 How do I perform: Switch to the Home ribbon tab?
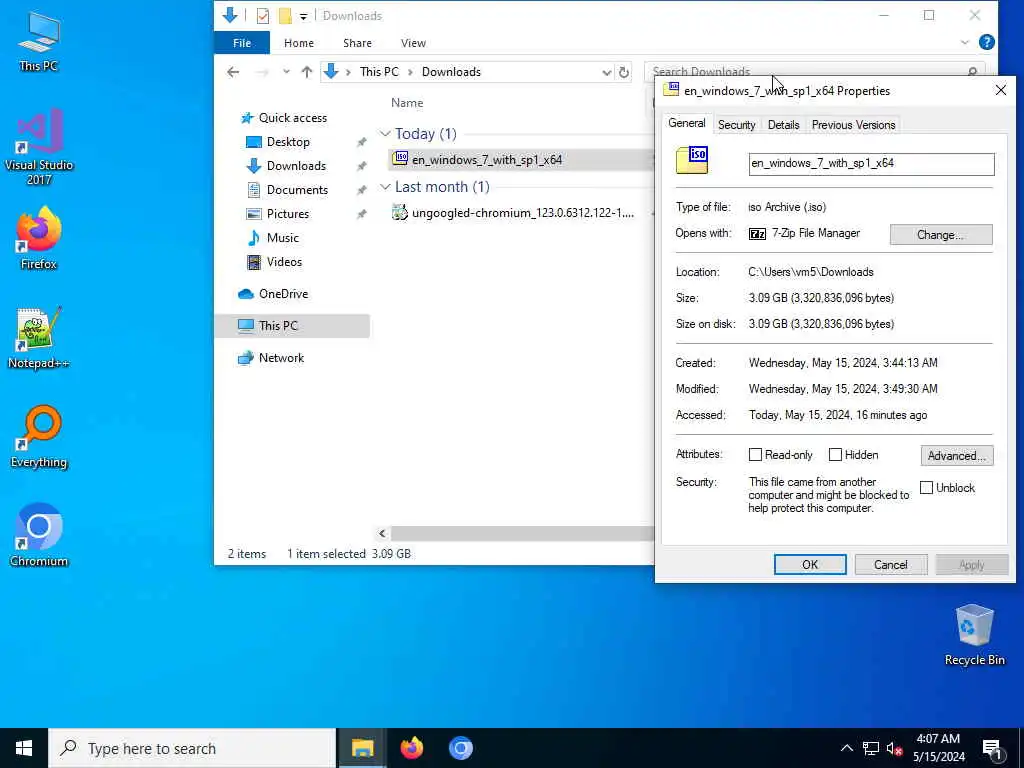pos(298,43)
